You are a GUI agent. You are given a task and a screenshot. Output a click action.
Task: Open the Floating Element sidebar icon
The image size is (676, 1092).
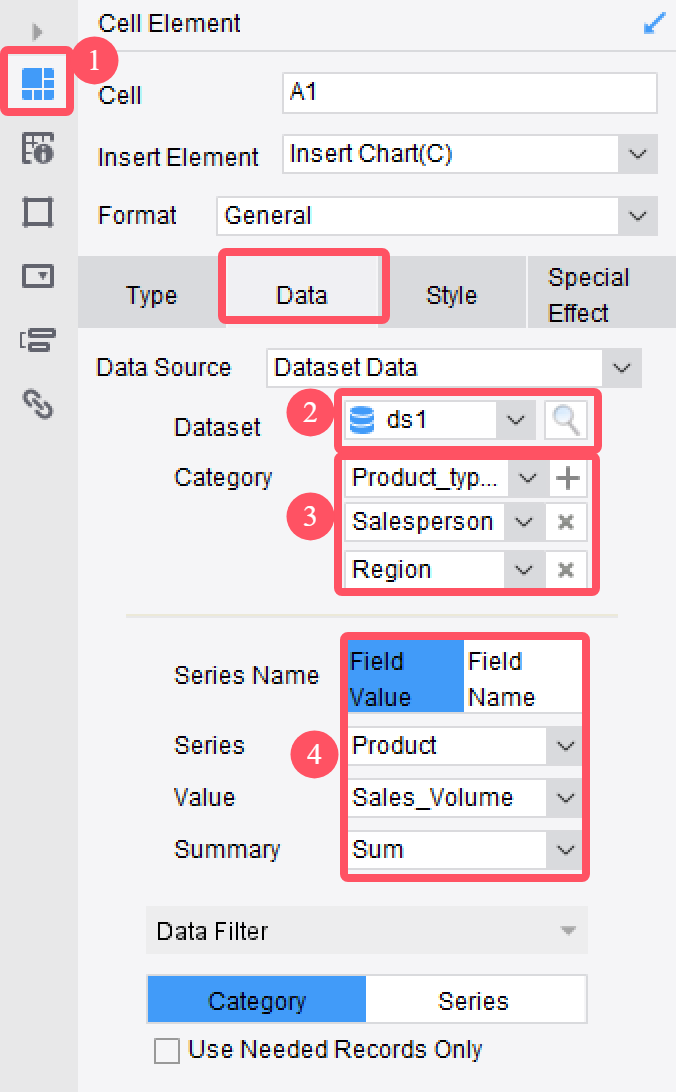(x=38, y=212)
